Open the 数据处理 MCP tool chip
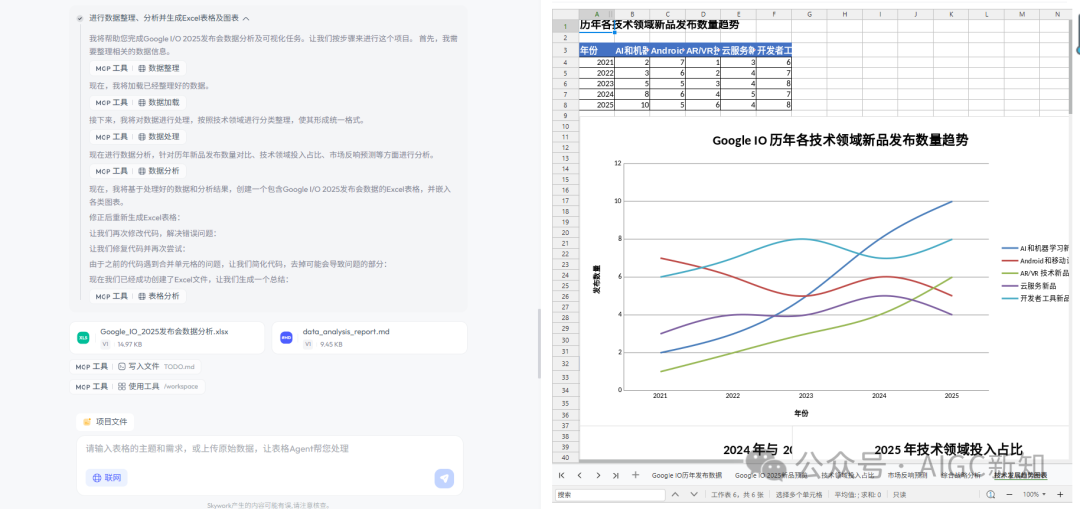 click(x=138, y=137)
